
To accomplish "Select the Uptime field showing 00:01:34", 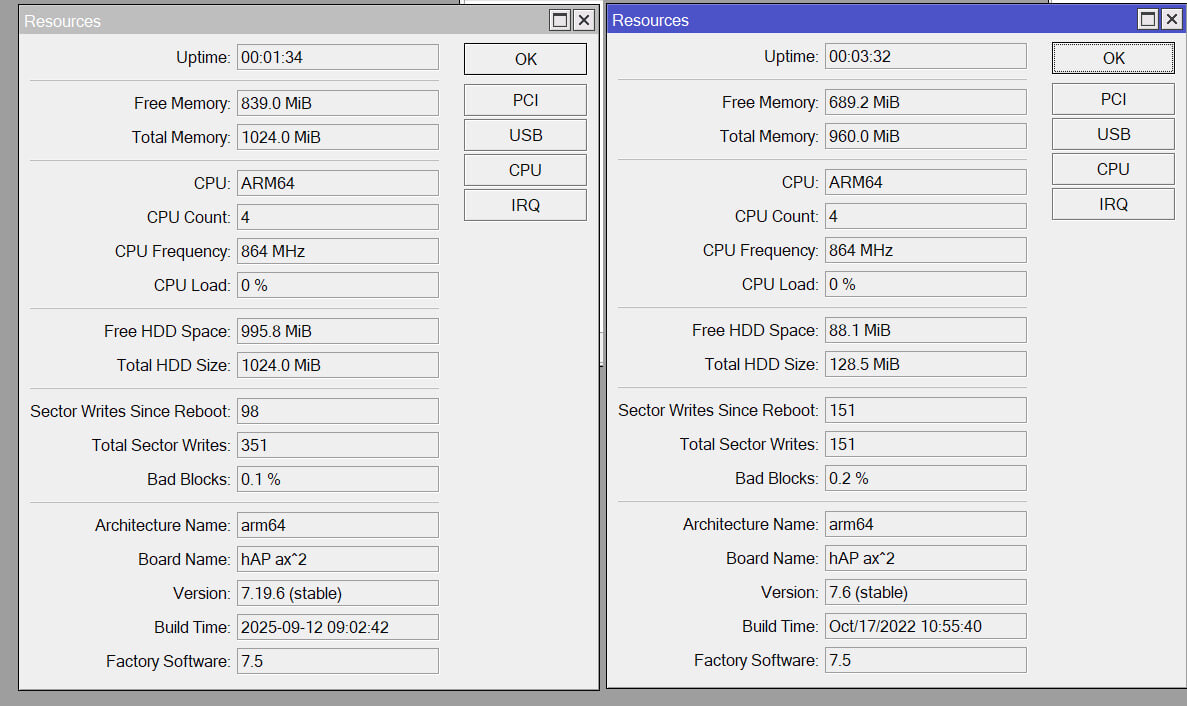I will click(x=338, y=58).
